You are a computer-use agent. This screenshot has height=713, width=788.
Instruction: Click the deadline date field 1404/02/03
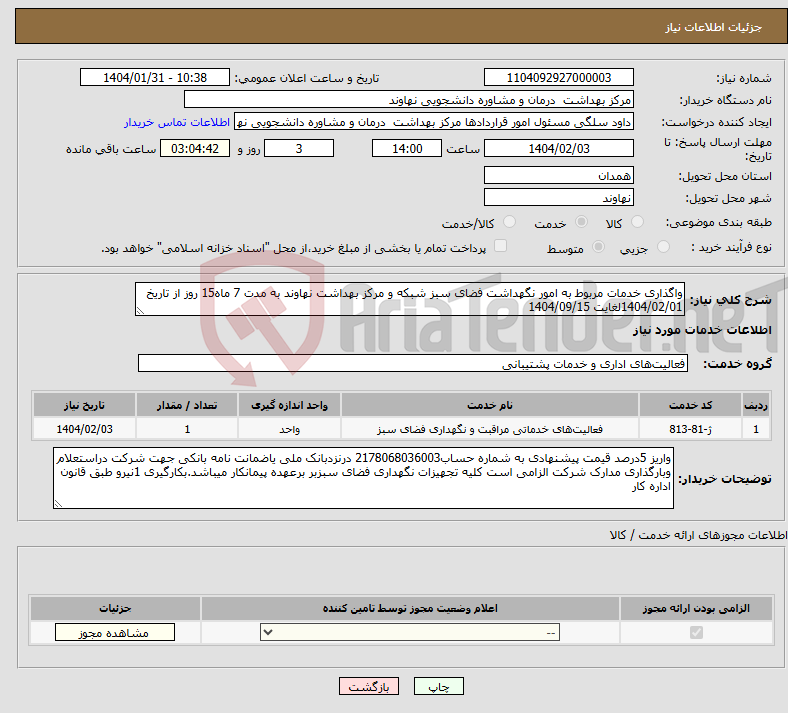click(558, 148)
